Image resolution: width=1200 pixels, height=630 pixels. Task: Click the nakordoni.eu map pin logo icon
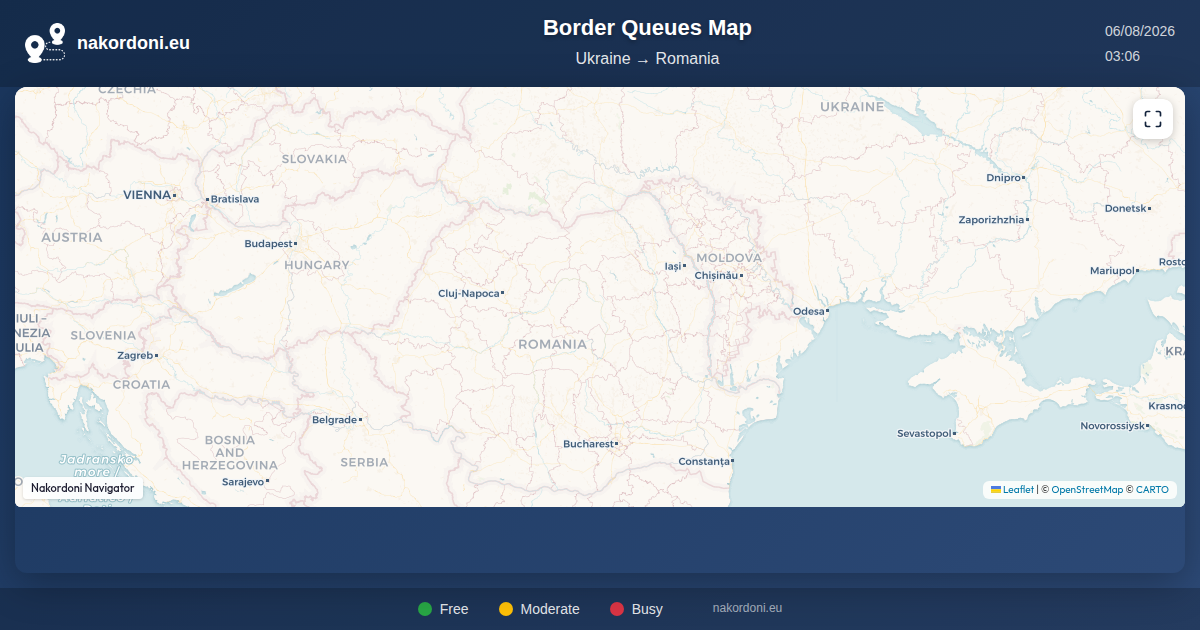[x=45, y=43]
